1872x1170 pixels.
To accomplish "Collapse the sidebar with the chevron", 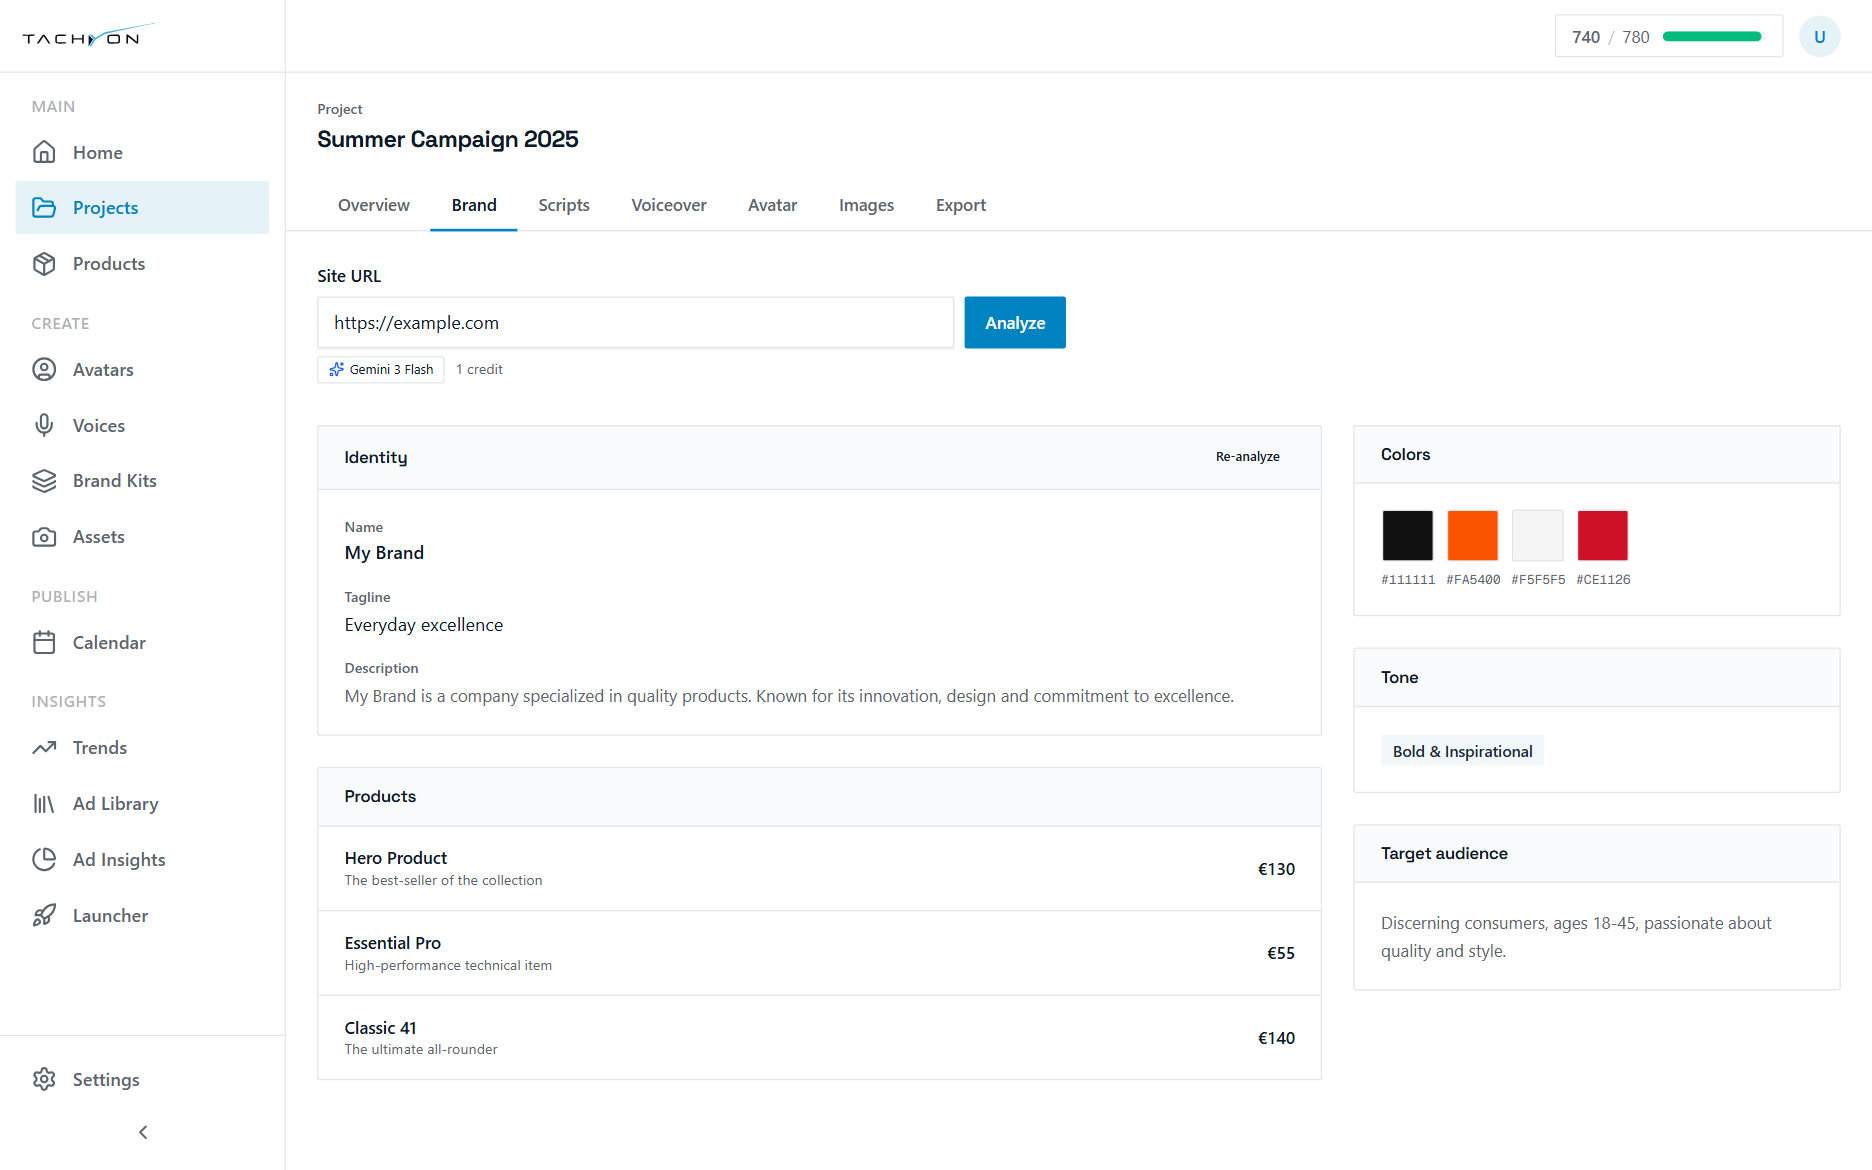I will pos(143,1132).
